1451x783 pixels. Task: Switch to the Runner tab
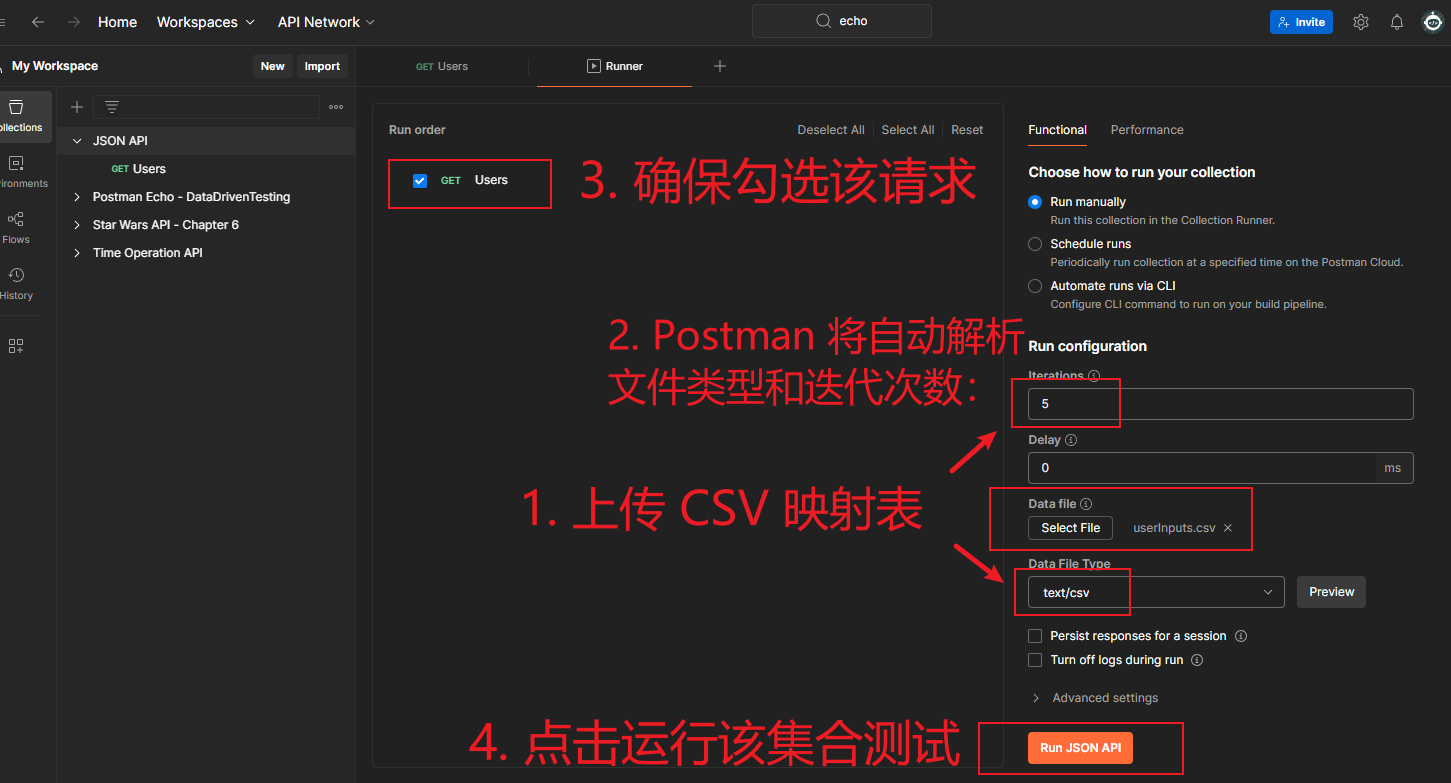click(615, 66)
